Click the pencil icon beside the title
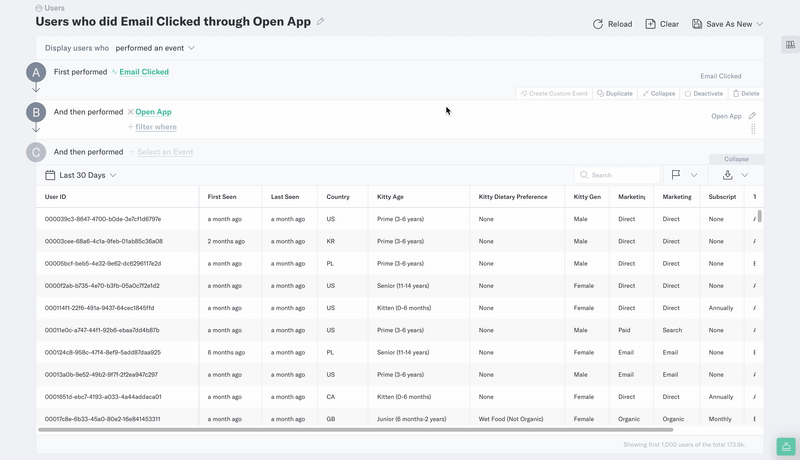This screenshot has height=460, width=800. coord(320,21)
